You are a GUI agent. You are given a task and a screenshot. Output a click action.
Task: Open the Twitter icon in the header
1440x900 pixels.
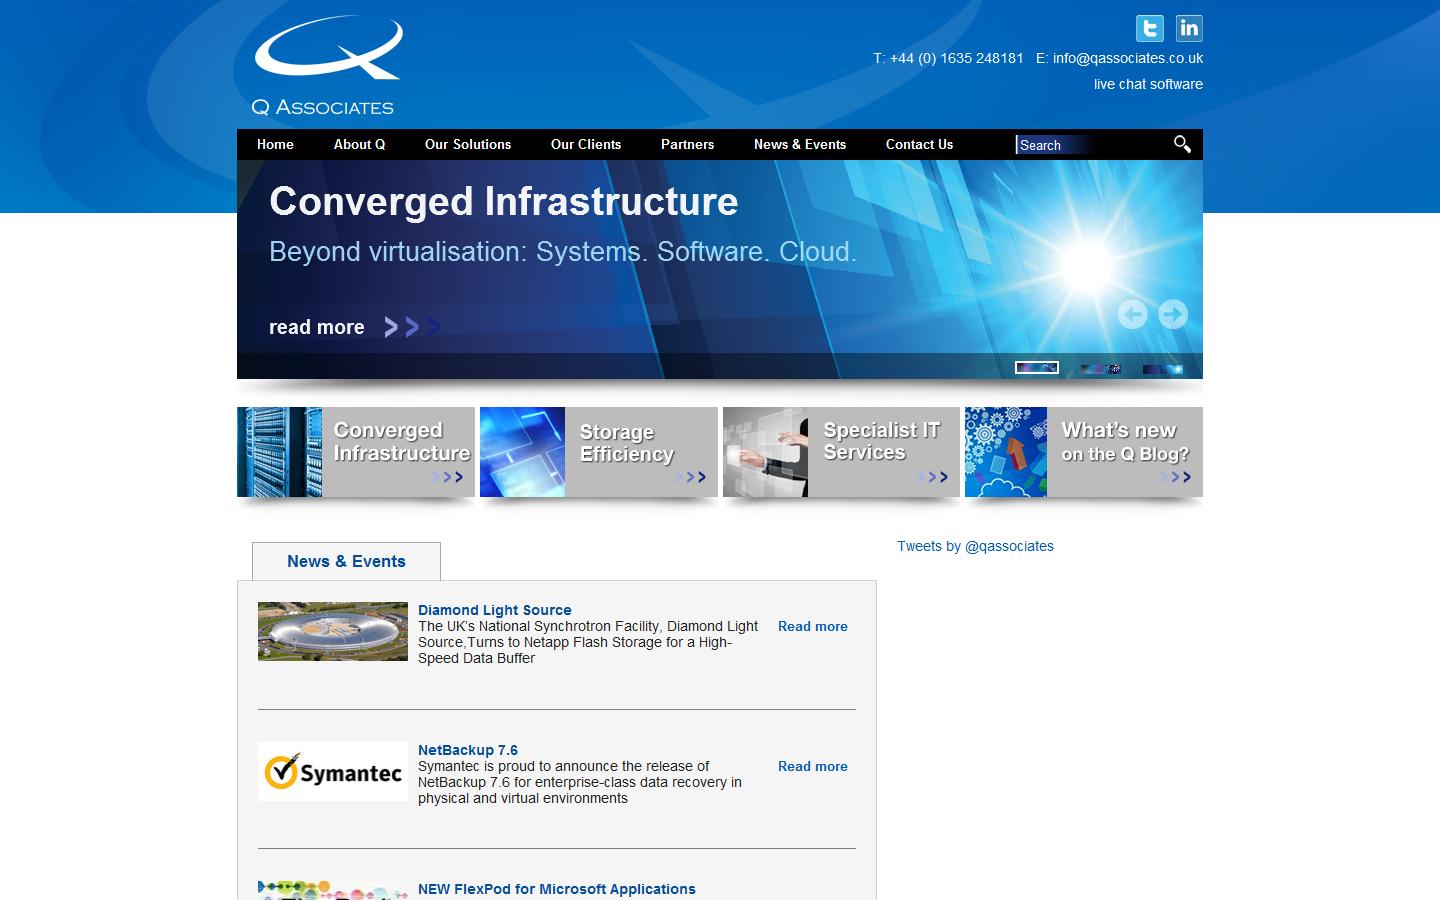[x=1150, y=28]
